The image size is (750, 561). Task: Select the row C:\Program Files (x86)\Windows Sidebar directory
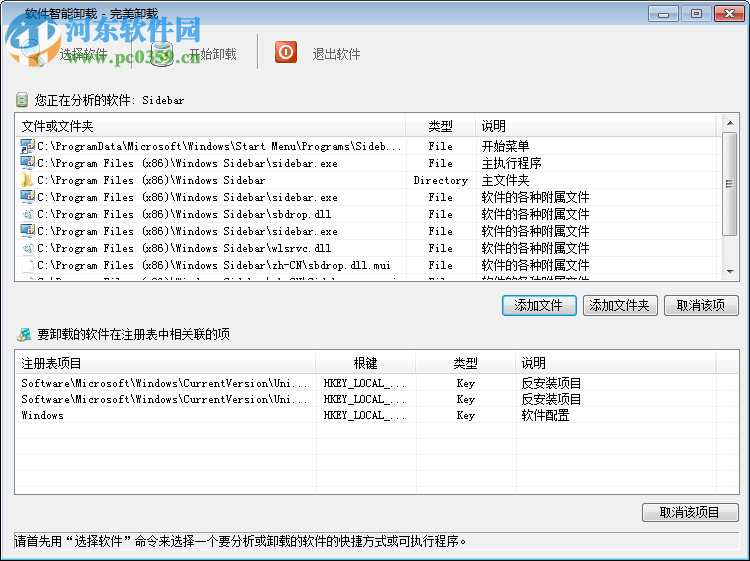pyautogui.click(x=367, y=180)
